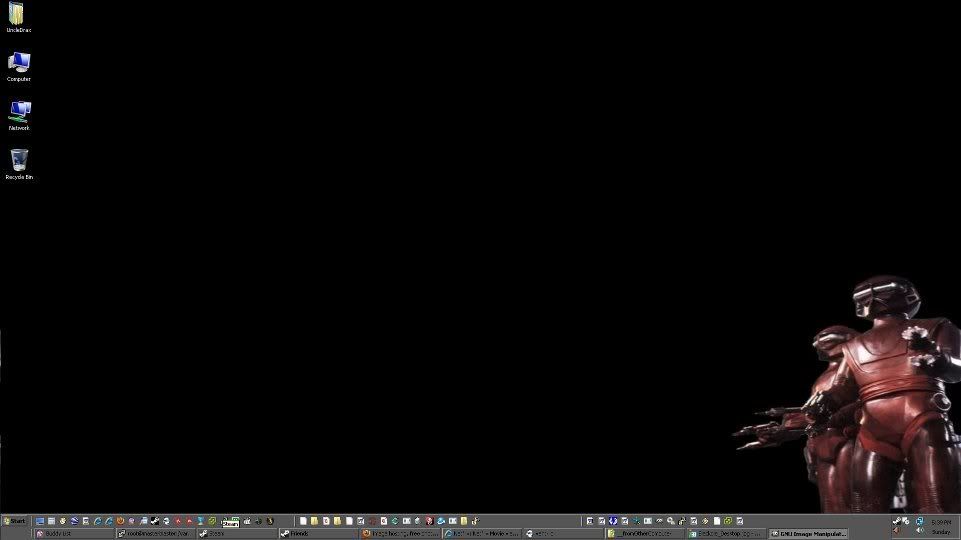Open the volume speaker icon in the tray
Screen dimensions: 961x540
pyautogui.click(x=919, y=531)
